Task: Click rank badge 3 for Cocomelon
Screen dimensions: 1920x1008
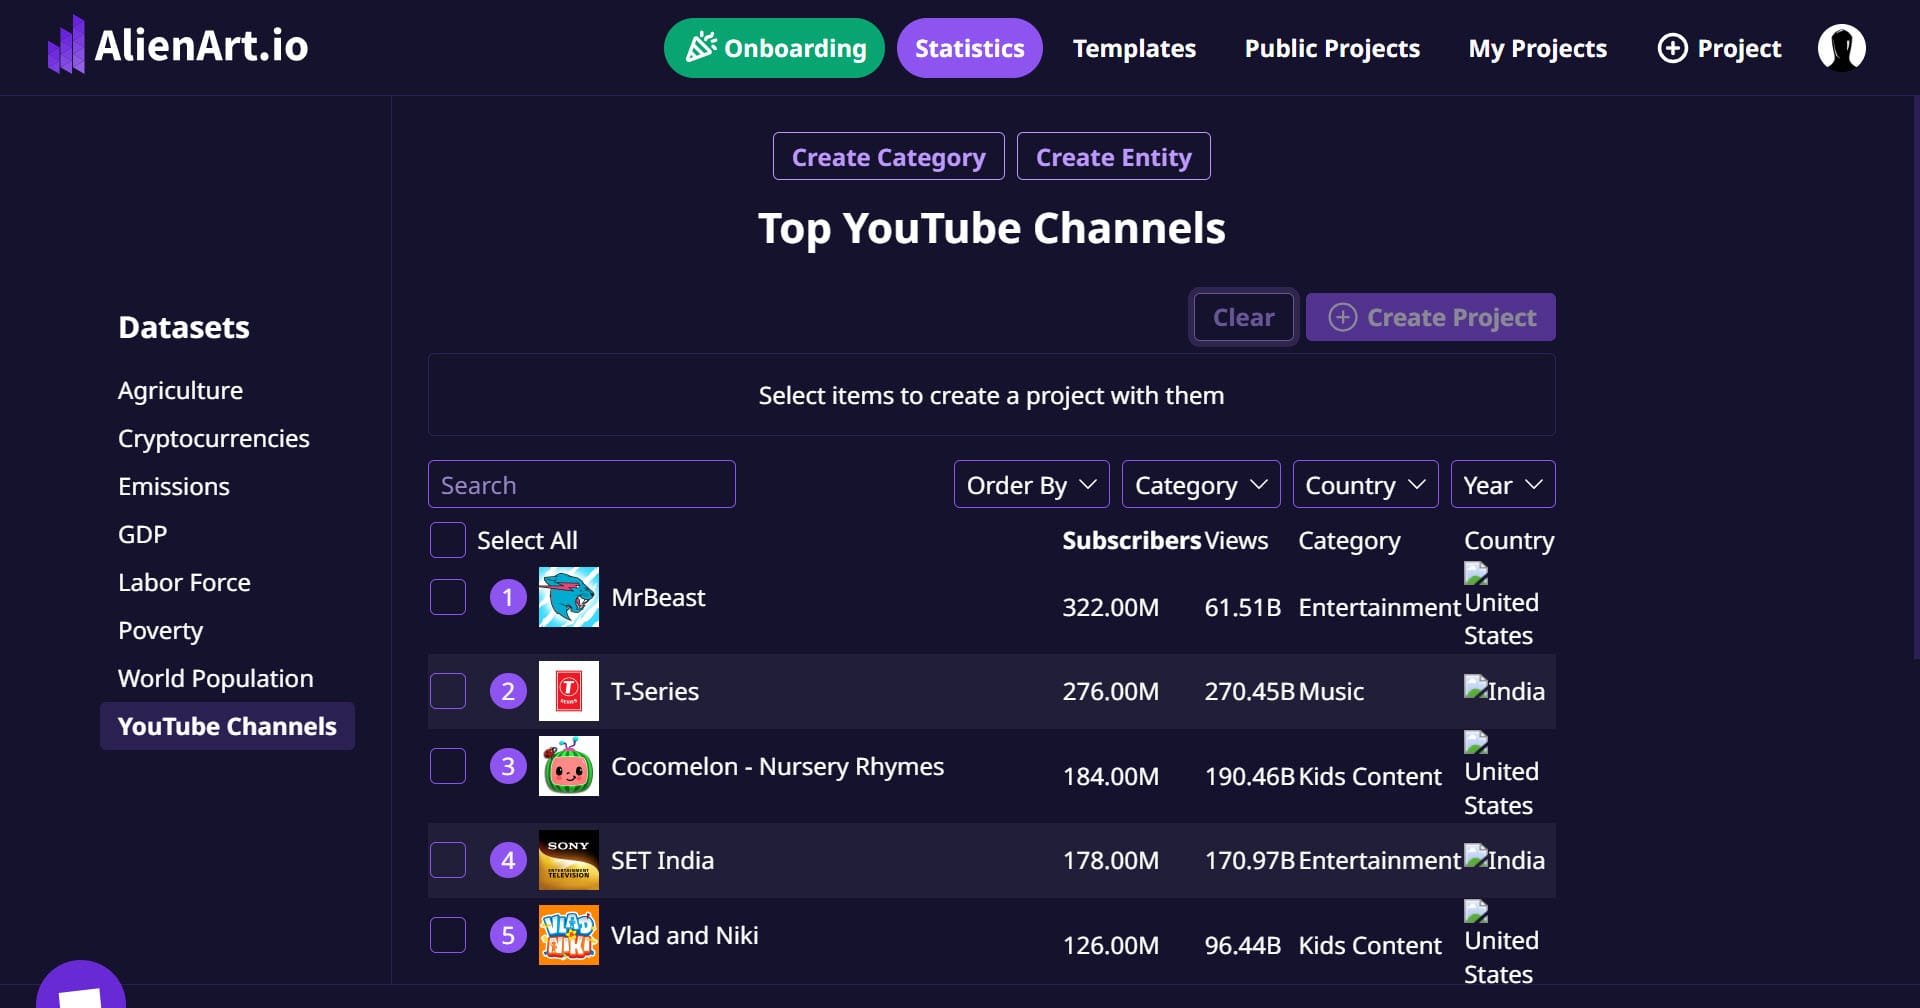Action: (508, 766)
